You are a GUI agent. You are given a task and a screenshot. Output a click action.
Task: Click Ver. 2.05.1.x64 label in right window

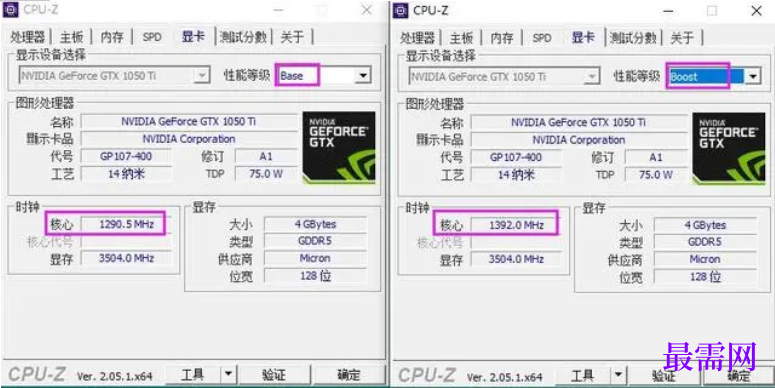pyautogui.click(x=505, y=377)
